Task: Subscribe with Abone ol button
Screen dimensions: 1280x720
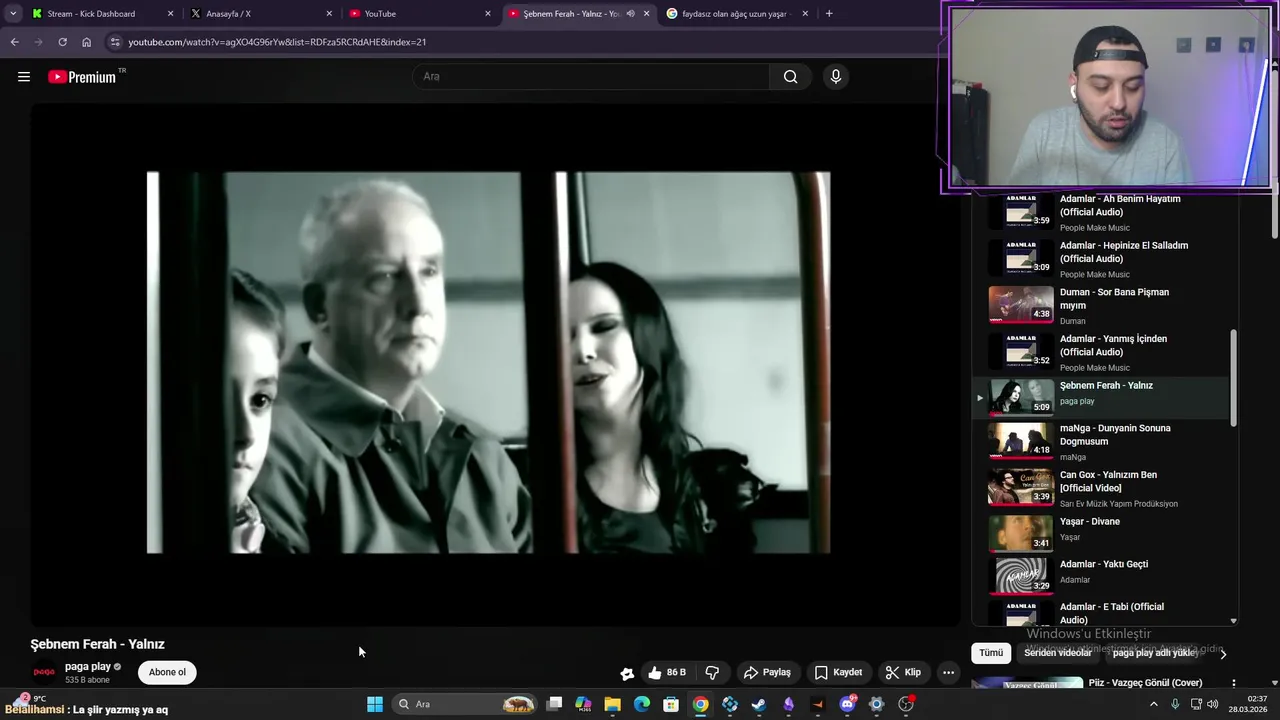Action: [167, 672]
